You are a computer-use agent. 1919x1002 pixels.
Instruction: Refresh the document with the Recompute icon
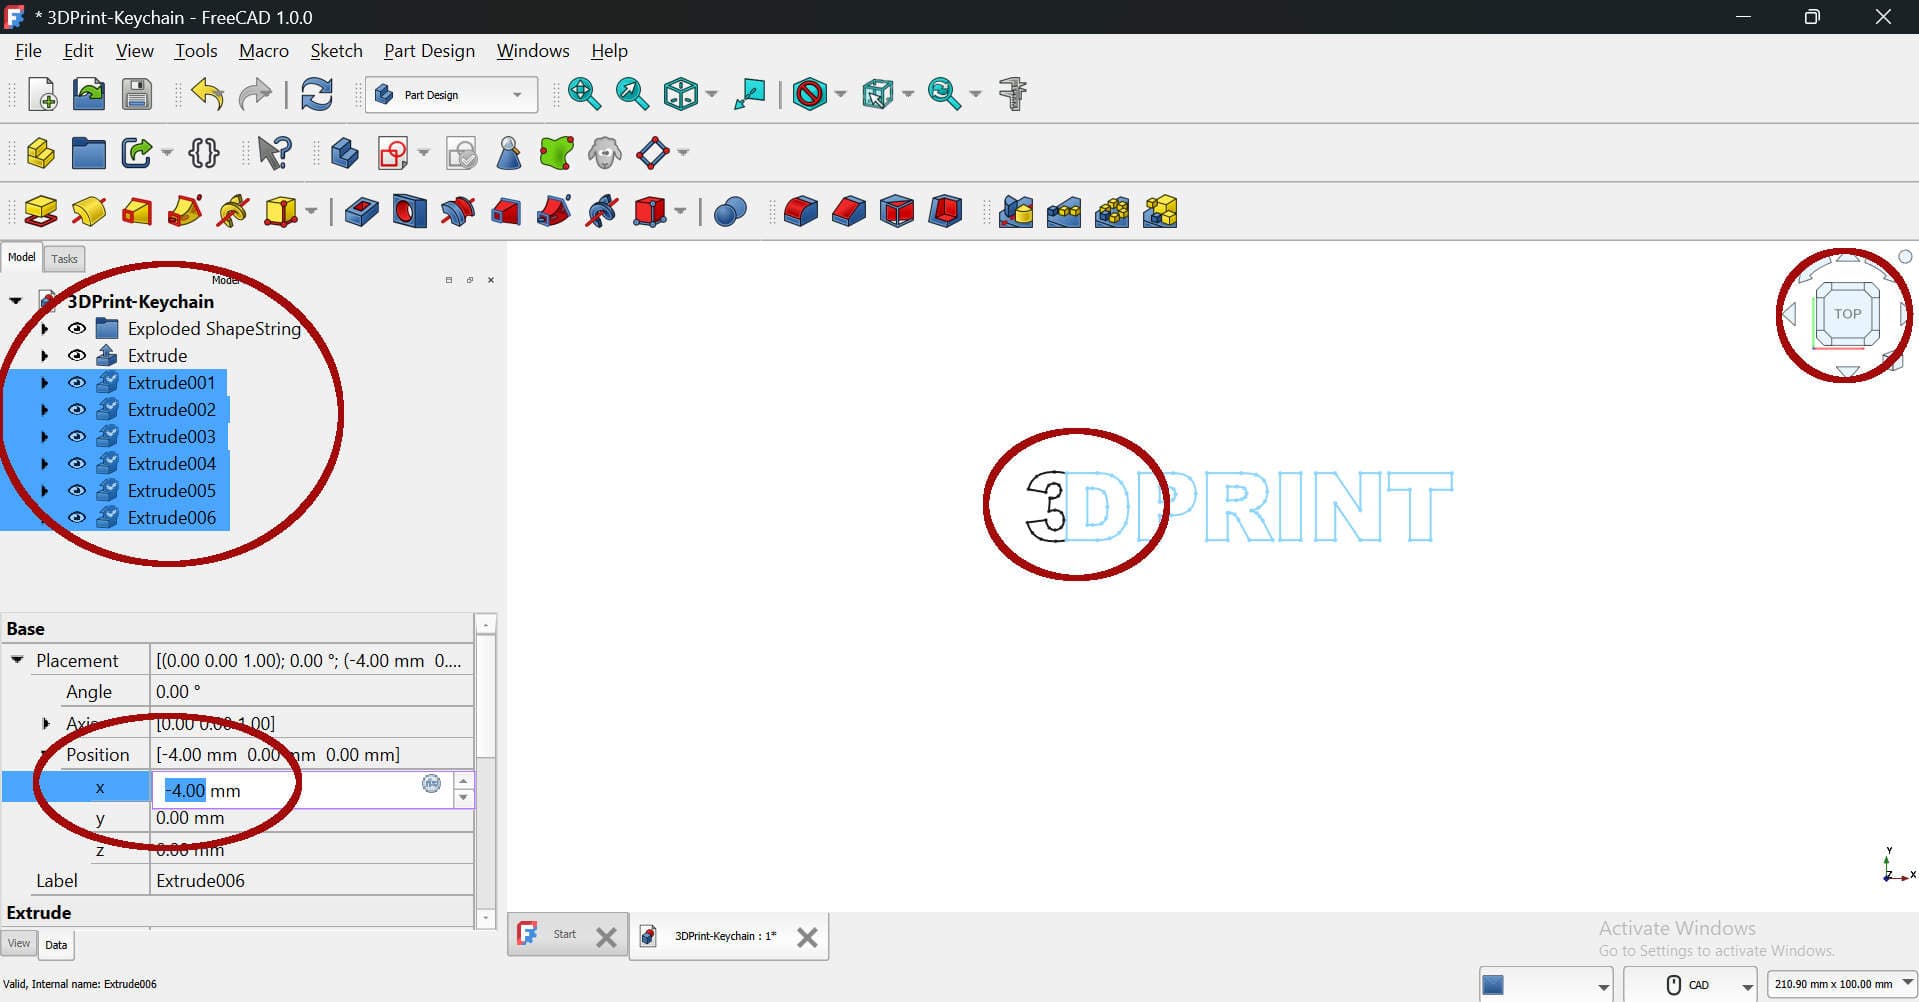click(317, 94)
